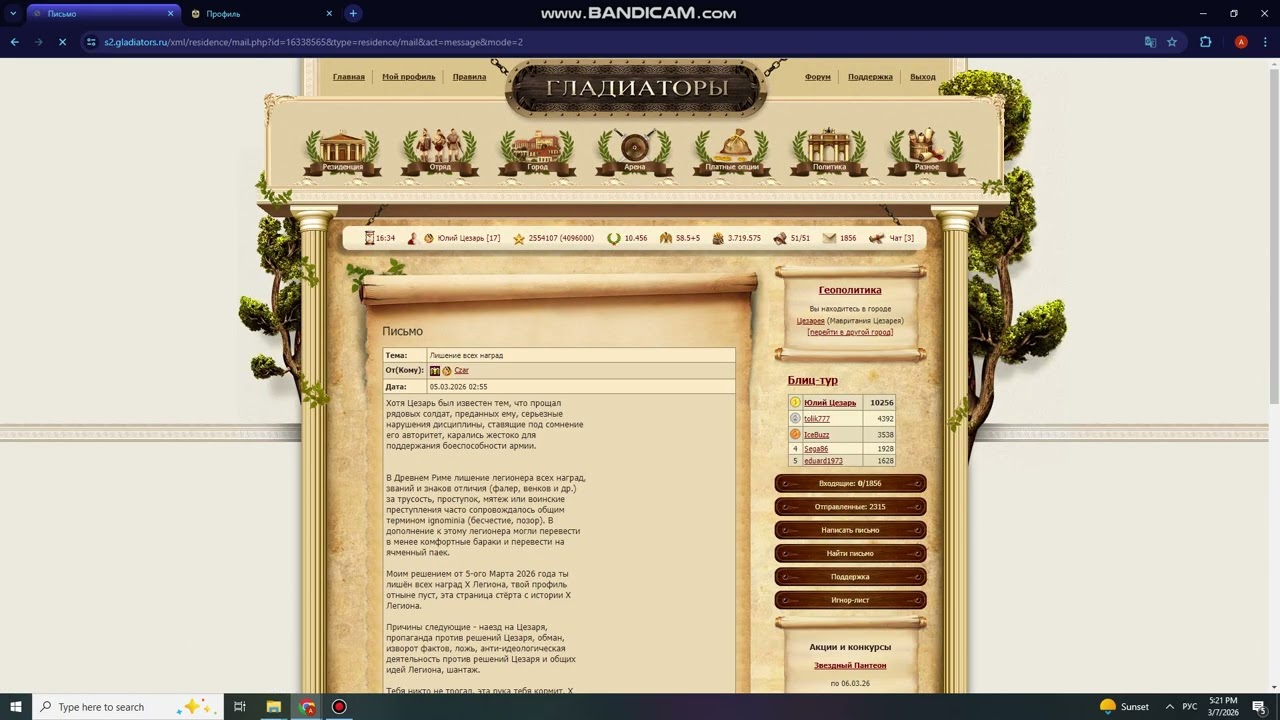Click перейти в другой город link

click(850, 332)
